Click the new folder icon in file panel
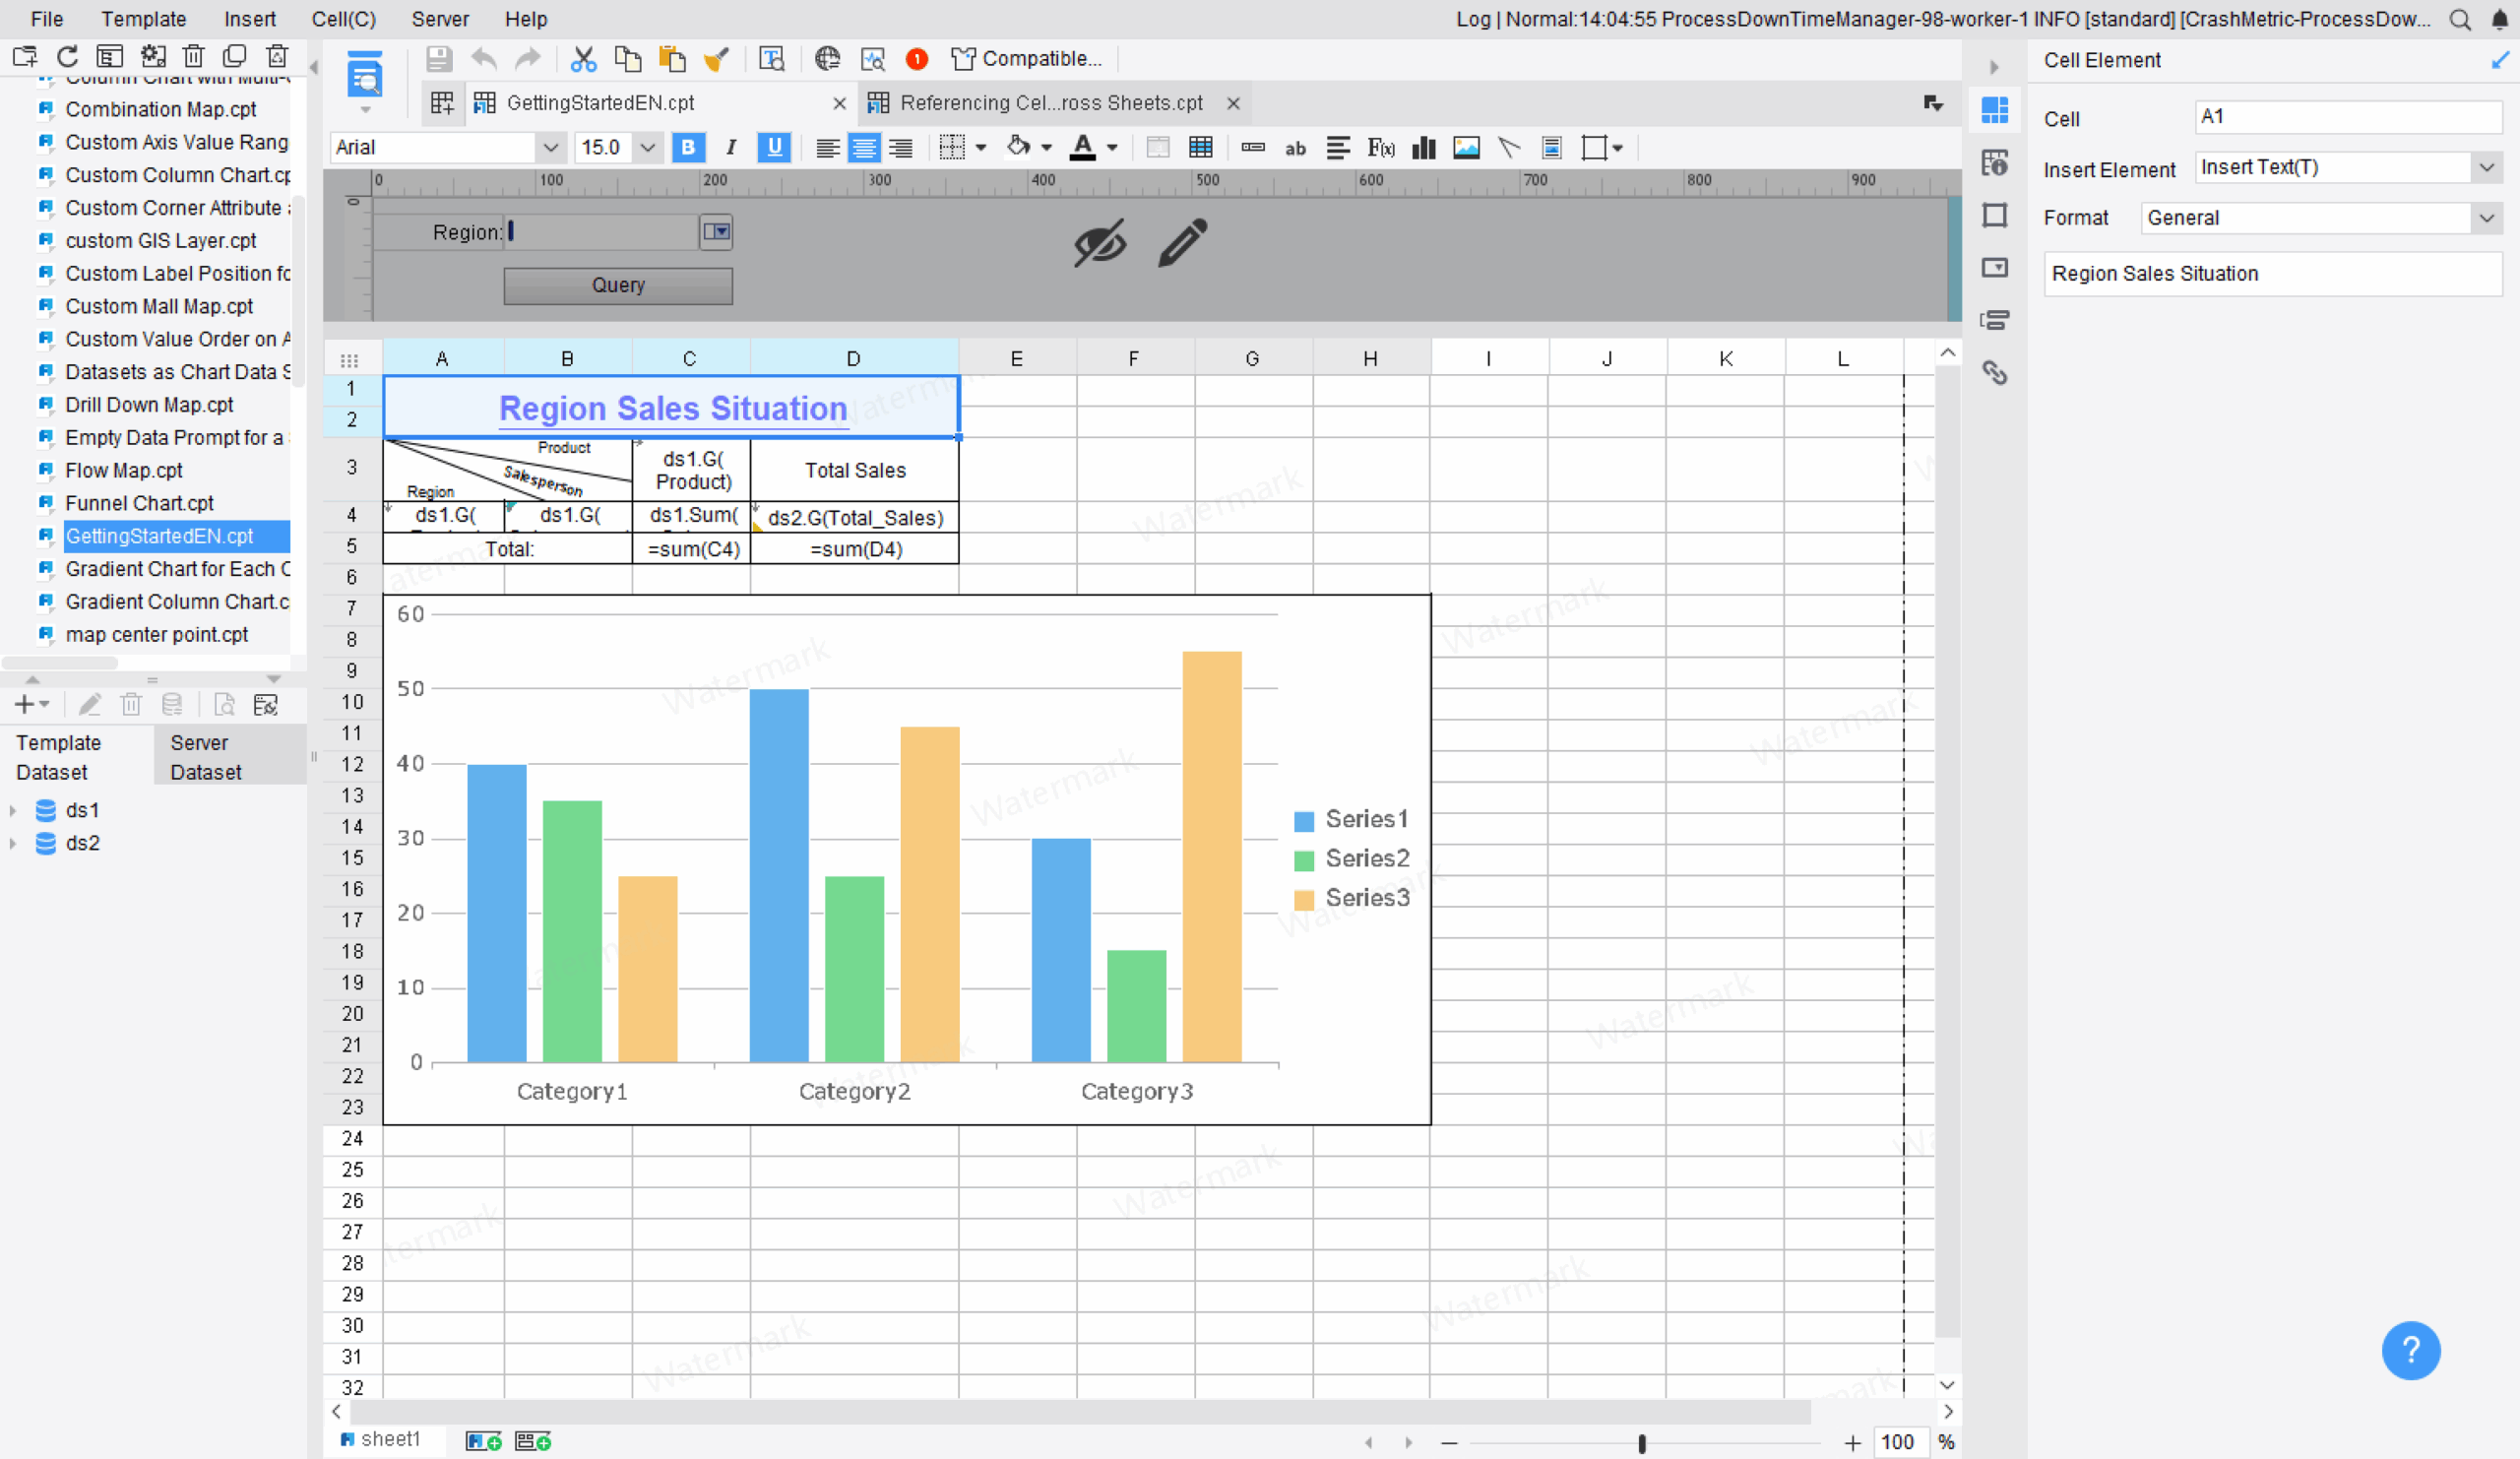Screen dimensions: 2520x1459 click(25, 57)
